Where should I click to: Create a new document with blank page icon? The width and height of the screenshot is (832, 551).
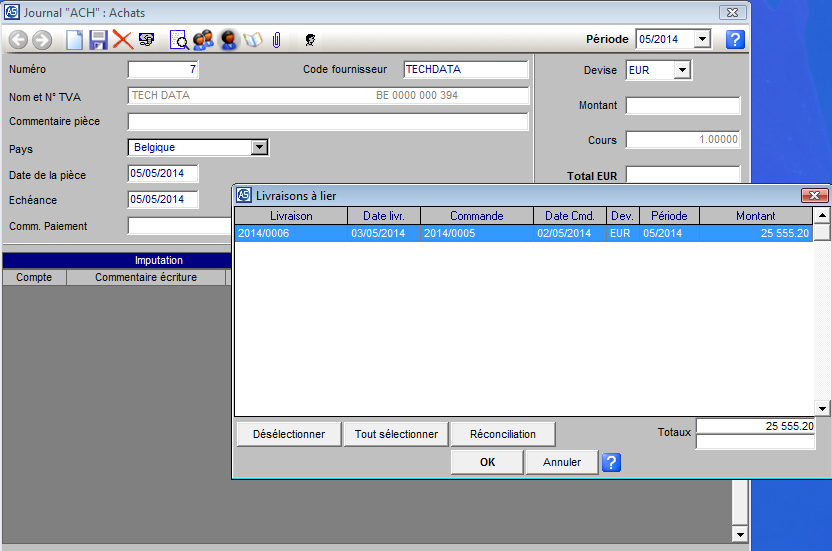pyautogui.click(x=74, y=40)
